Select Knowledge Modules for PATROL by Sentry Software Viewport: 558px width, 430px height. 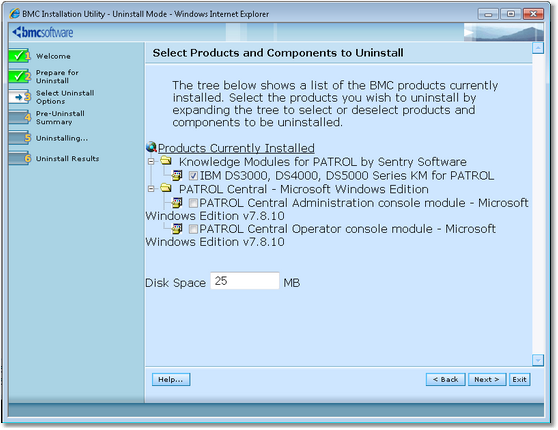pyautogui.click(x=322, y=162)
